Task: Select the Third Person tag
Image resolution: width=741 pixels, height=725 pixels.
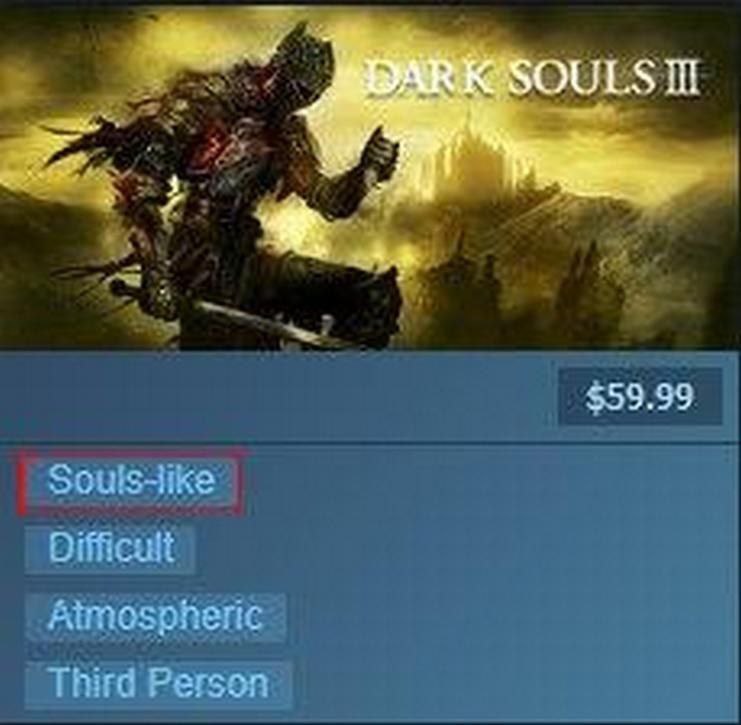Action: point(158,684)
